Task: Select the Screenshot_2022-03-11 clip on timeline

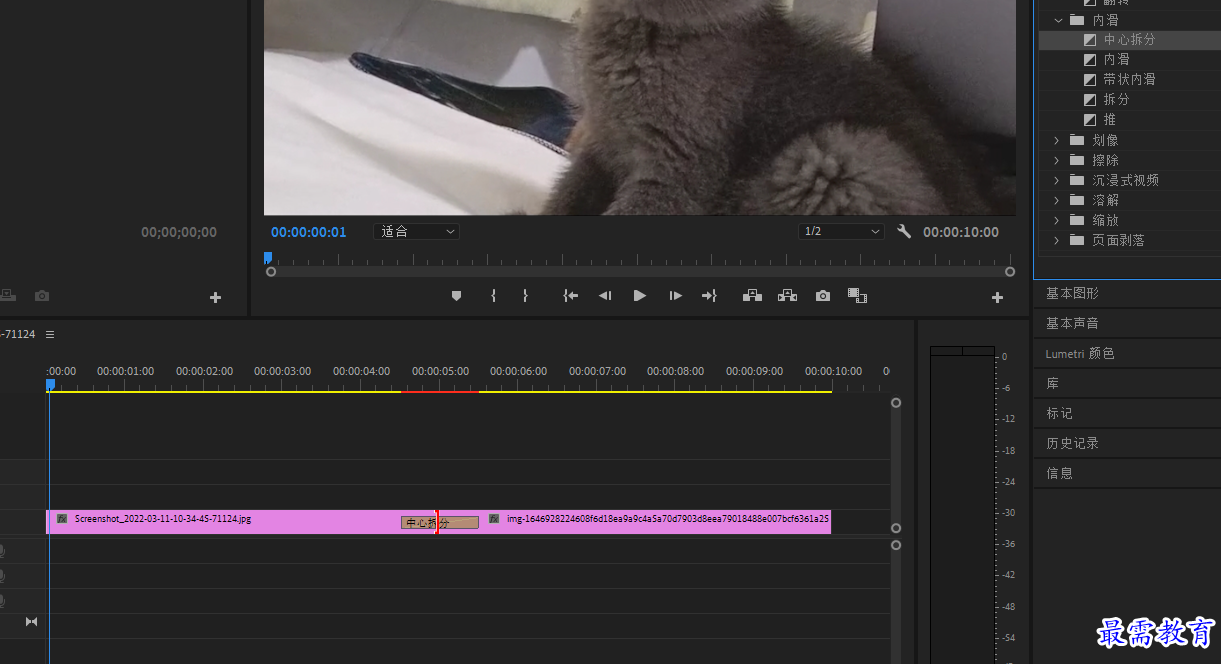Action: tap(223, 522)
